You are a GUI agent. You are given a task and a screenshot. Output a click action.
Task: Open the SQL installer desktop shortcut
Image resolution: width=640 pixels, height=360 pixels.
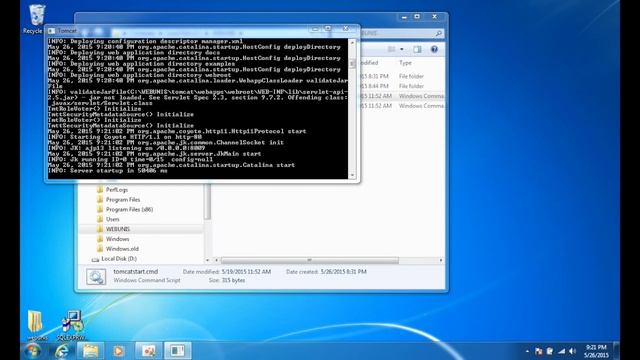(x=72, y=322)
